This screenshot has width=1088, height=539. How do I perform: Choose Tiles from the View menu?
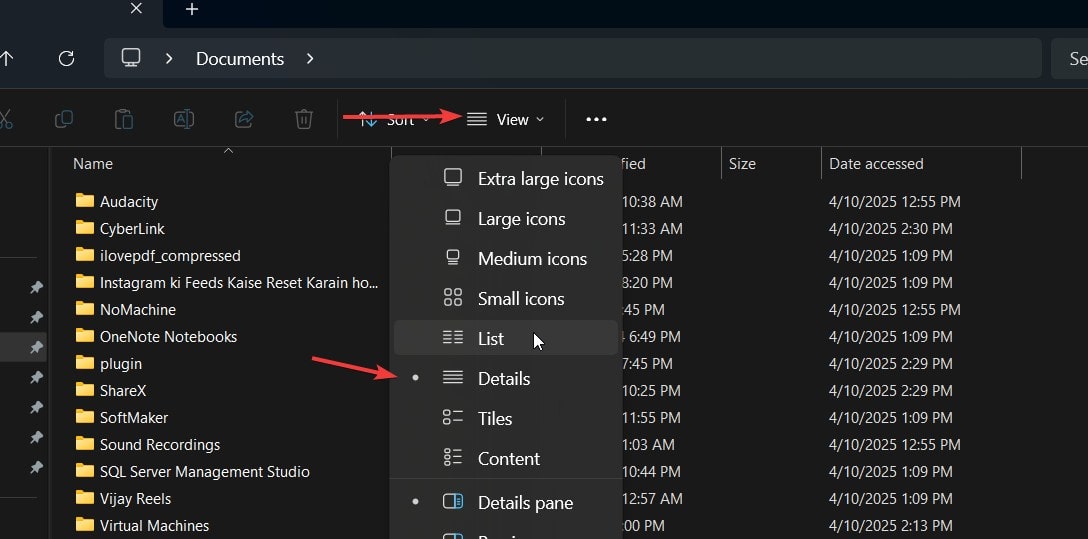495,419
